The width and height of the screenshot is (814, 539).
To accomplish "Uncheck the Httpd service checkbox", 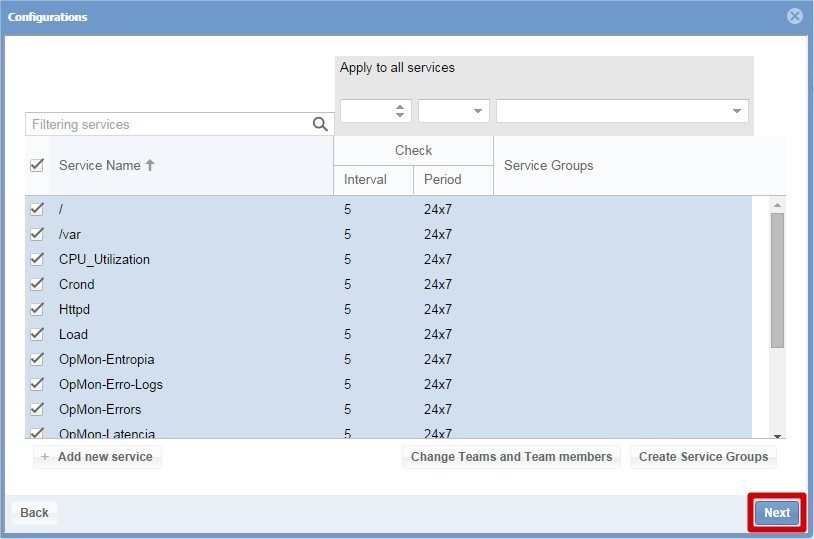I will pyautogui.click(x=37, y=309).
